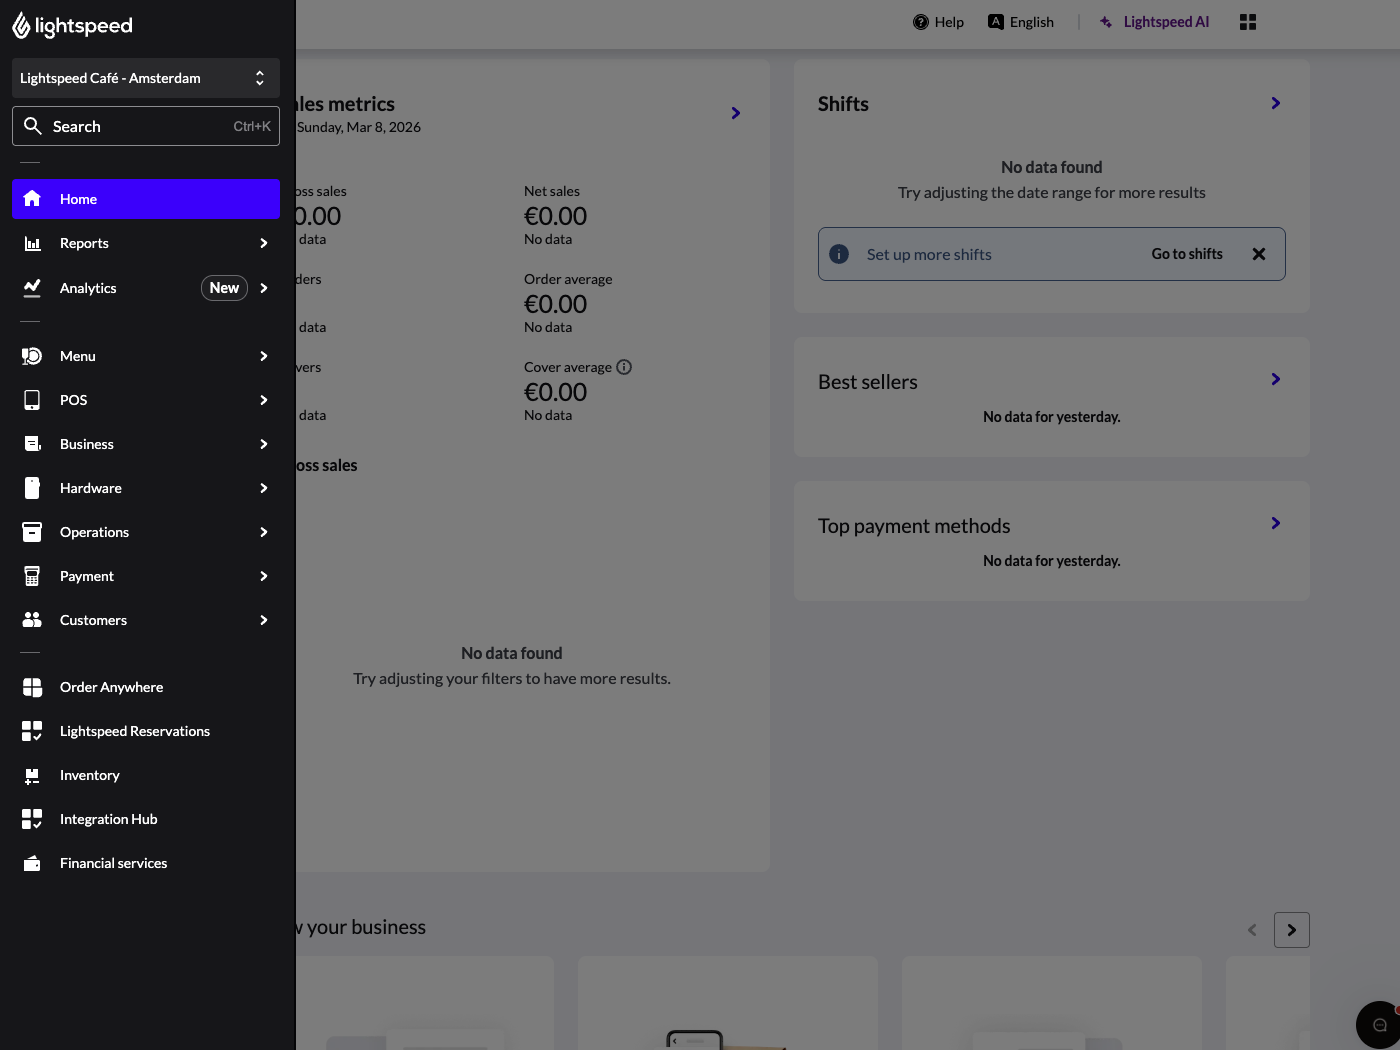Click the Lightspeed logo
This screenshot has height=1050, width=1400.
(x=71, y=24)
